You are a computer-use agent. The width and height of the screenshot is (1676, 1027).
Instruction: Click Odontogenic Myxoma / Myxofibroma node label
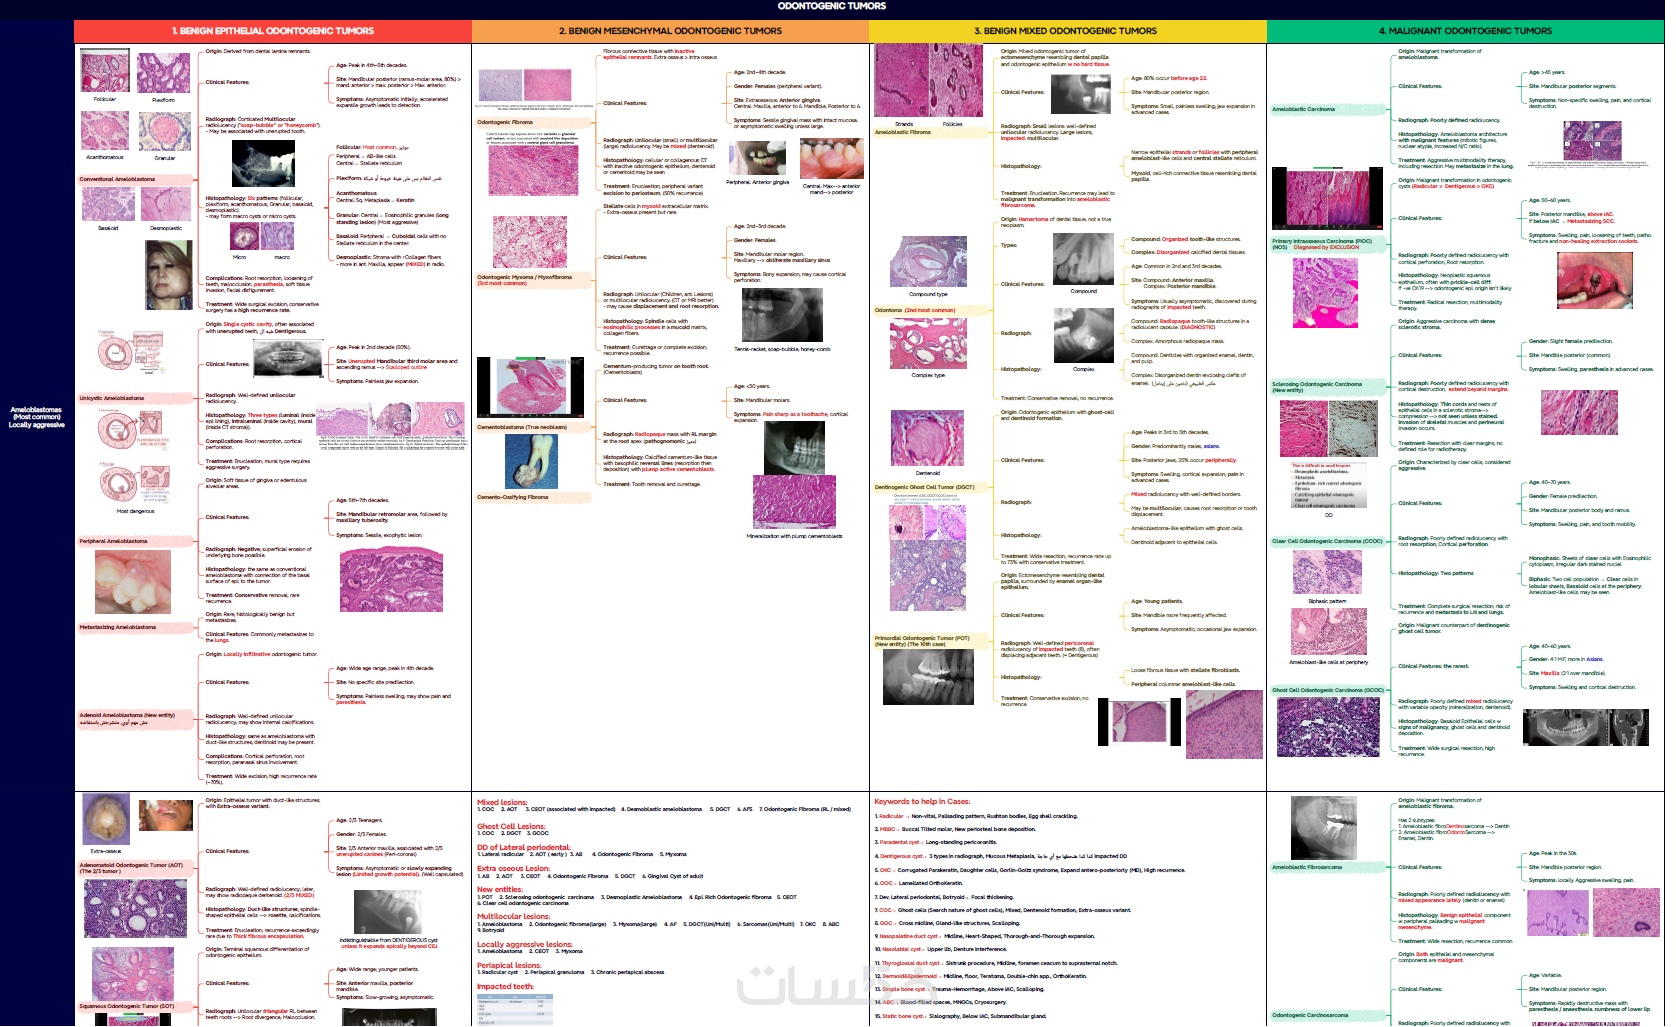click(533, 280)
